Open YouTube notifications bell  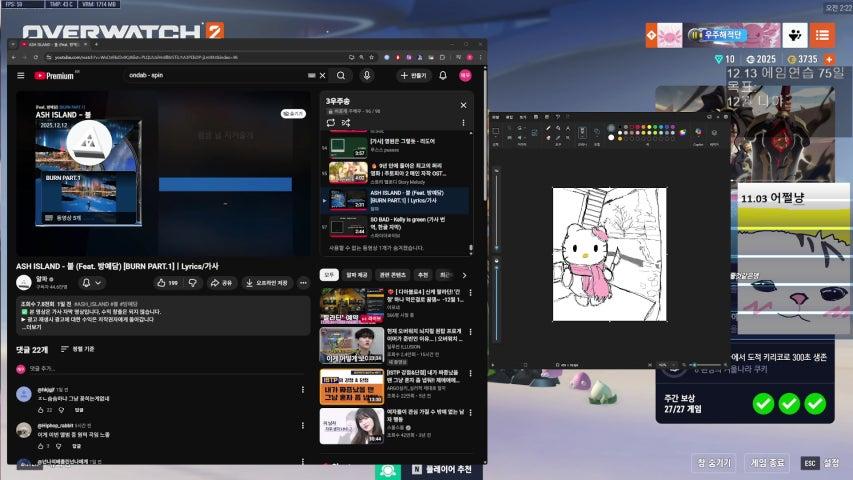[x=443, y=75]
